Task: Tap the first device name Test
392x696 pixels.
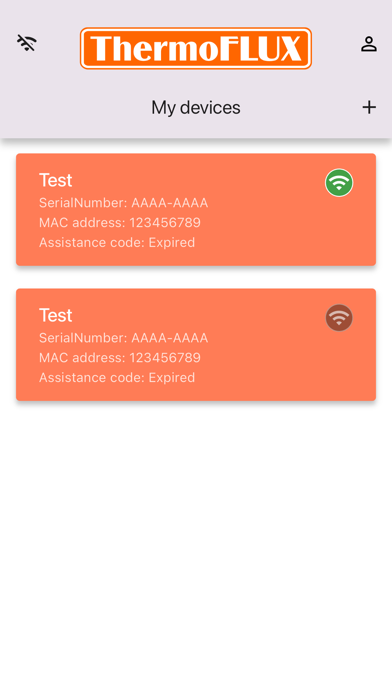Action: click(55, 180)
